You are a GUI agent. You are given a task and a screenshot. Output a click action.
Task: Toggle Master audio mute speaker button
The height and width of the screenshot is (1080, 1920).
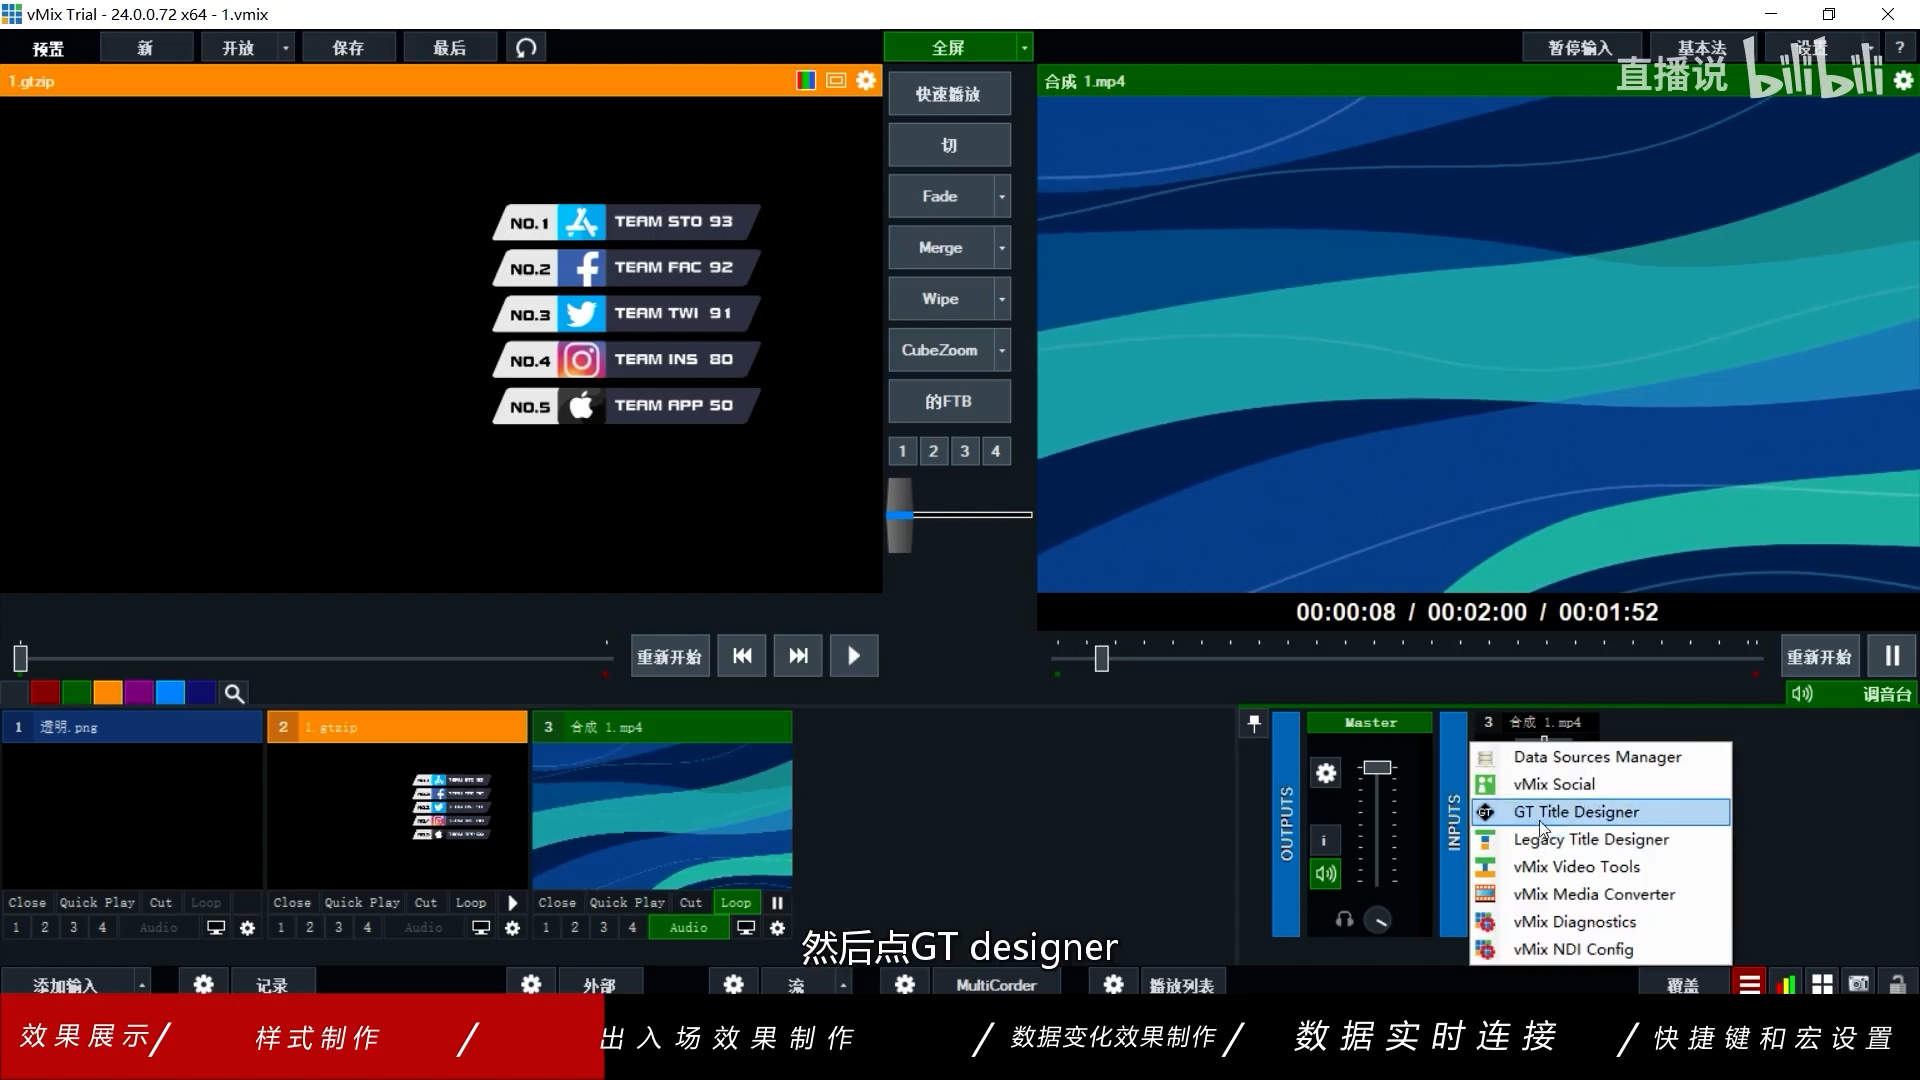click(1325, 874)
